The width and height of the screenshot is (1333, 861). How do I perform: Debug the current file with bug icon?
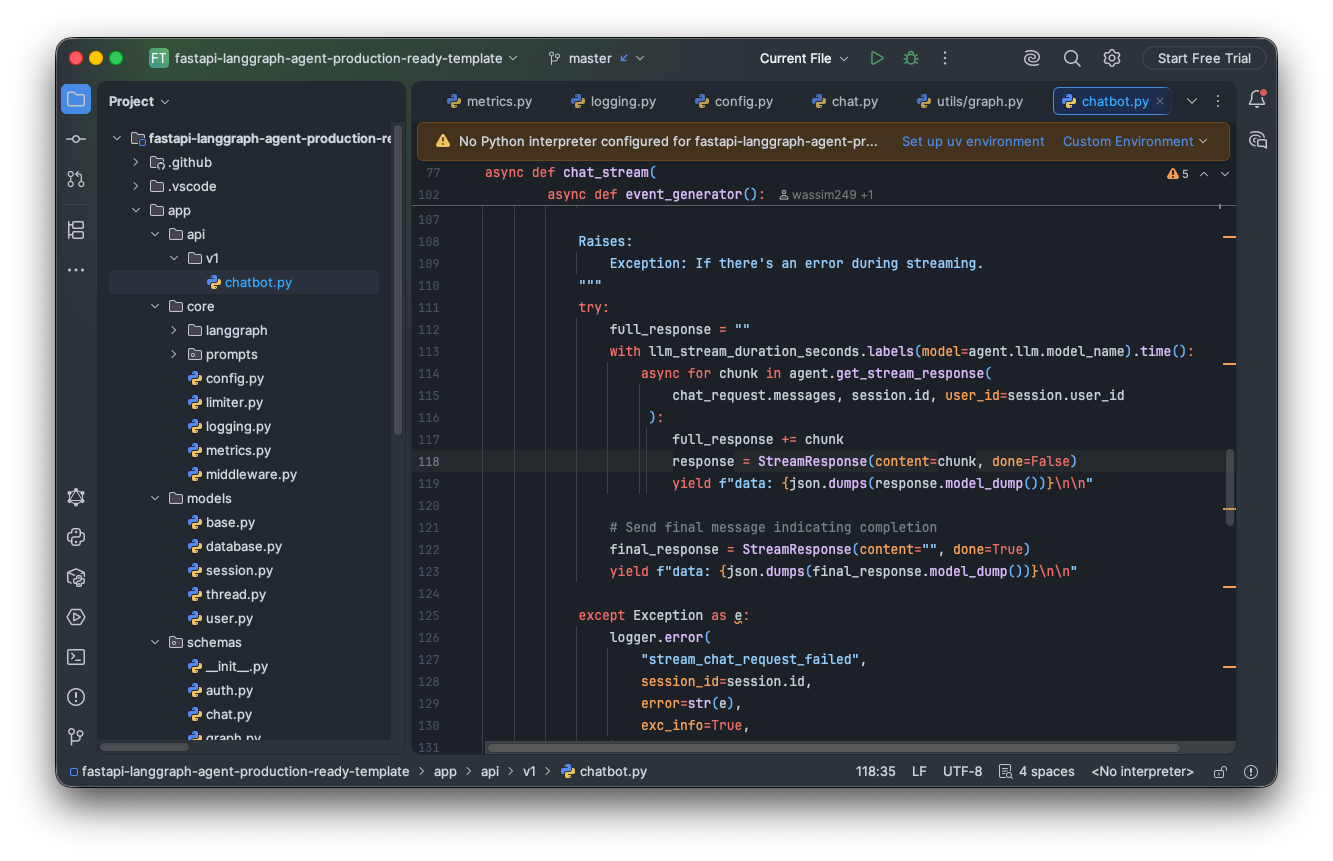coord(911,58)
